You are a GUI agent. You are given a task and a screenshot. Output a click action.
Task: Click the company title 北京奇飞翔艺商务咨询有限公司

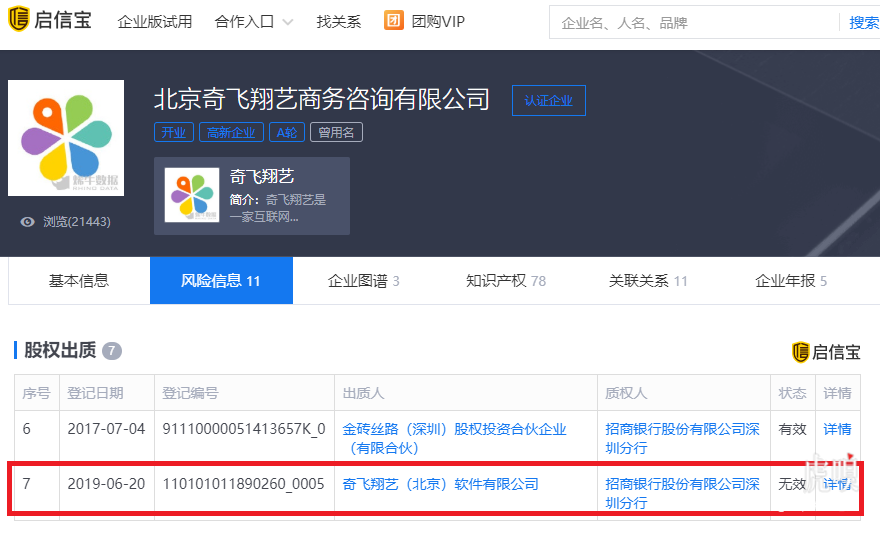(x=322, y=99)
